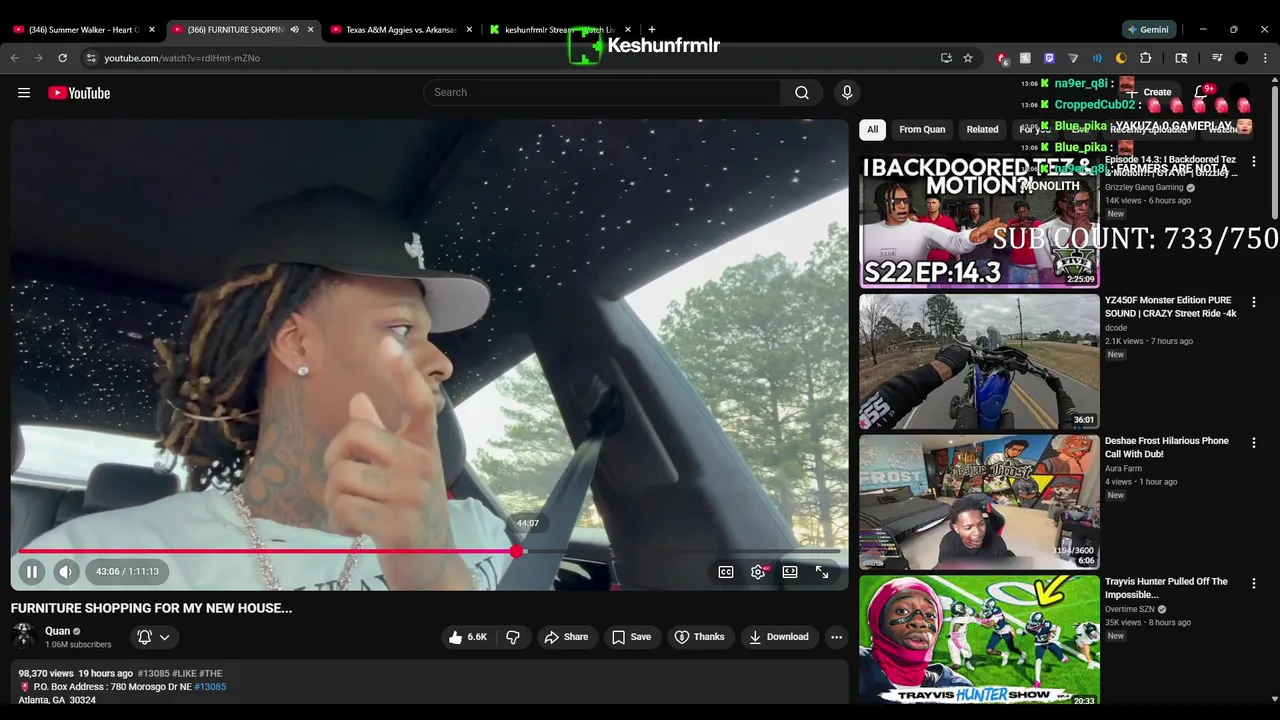Pause the playing video
Screen dimensions: 1280x720
[32, 572]
